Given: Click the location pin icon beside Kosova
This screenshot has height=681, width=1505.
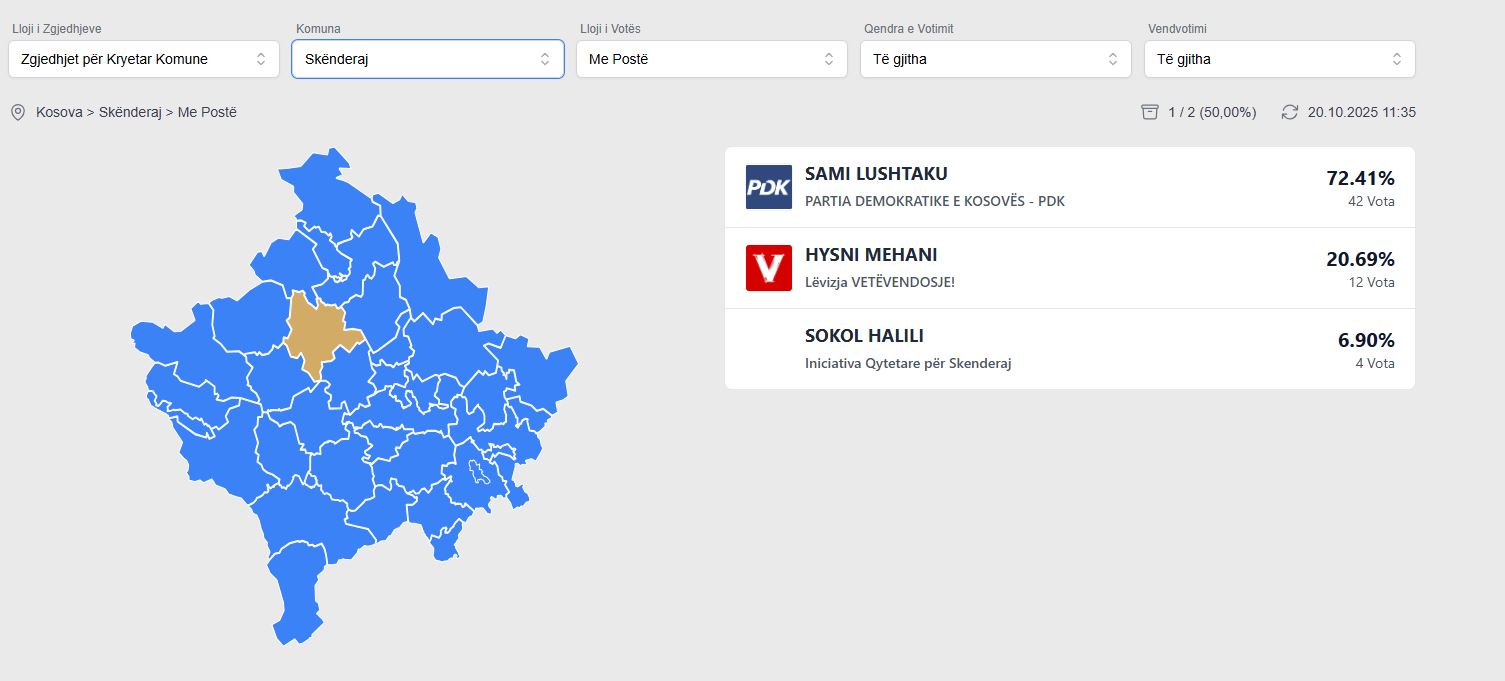Looking at the screenshot, I should (17, 112).
